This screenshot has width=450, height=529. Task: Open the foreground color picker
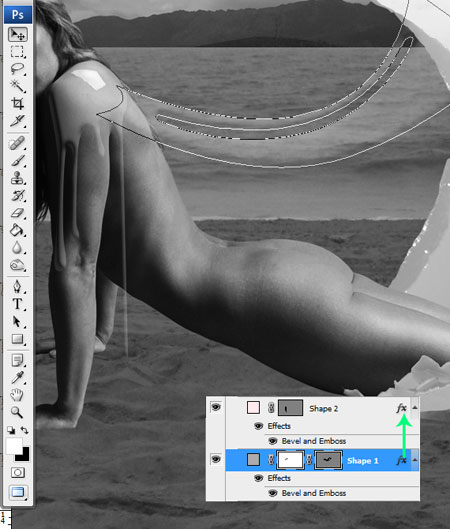coord(14,446)
